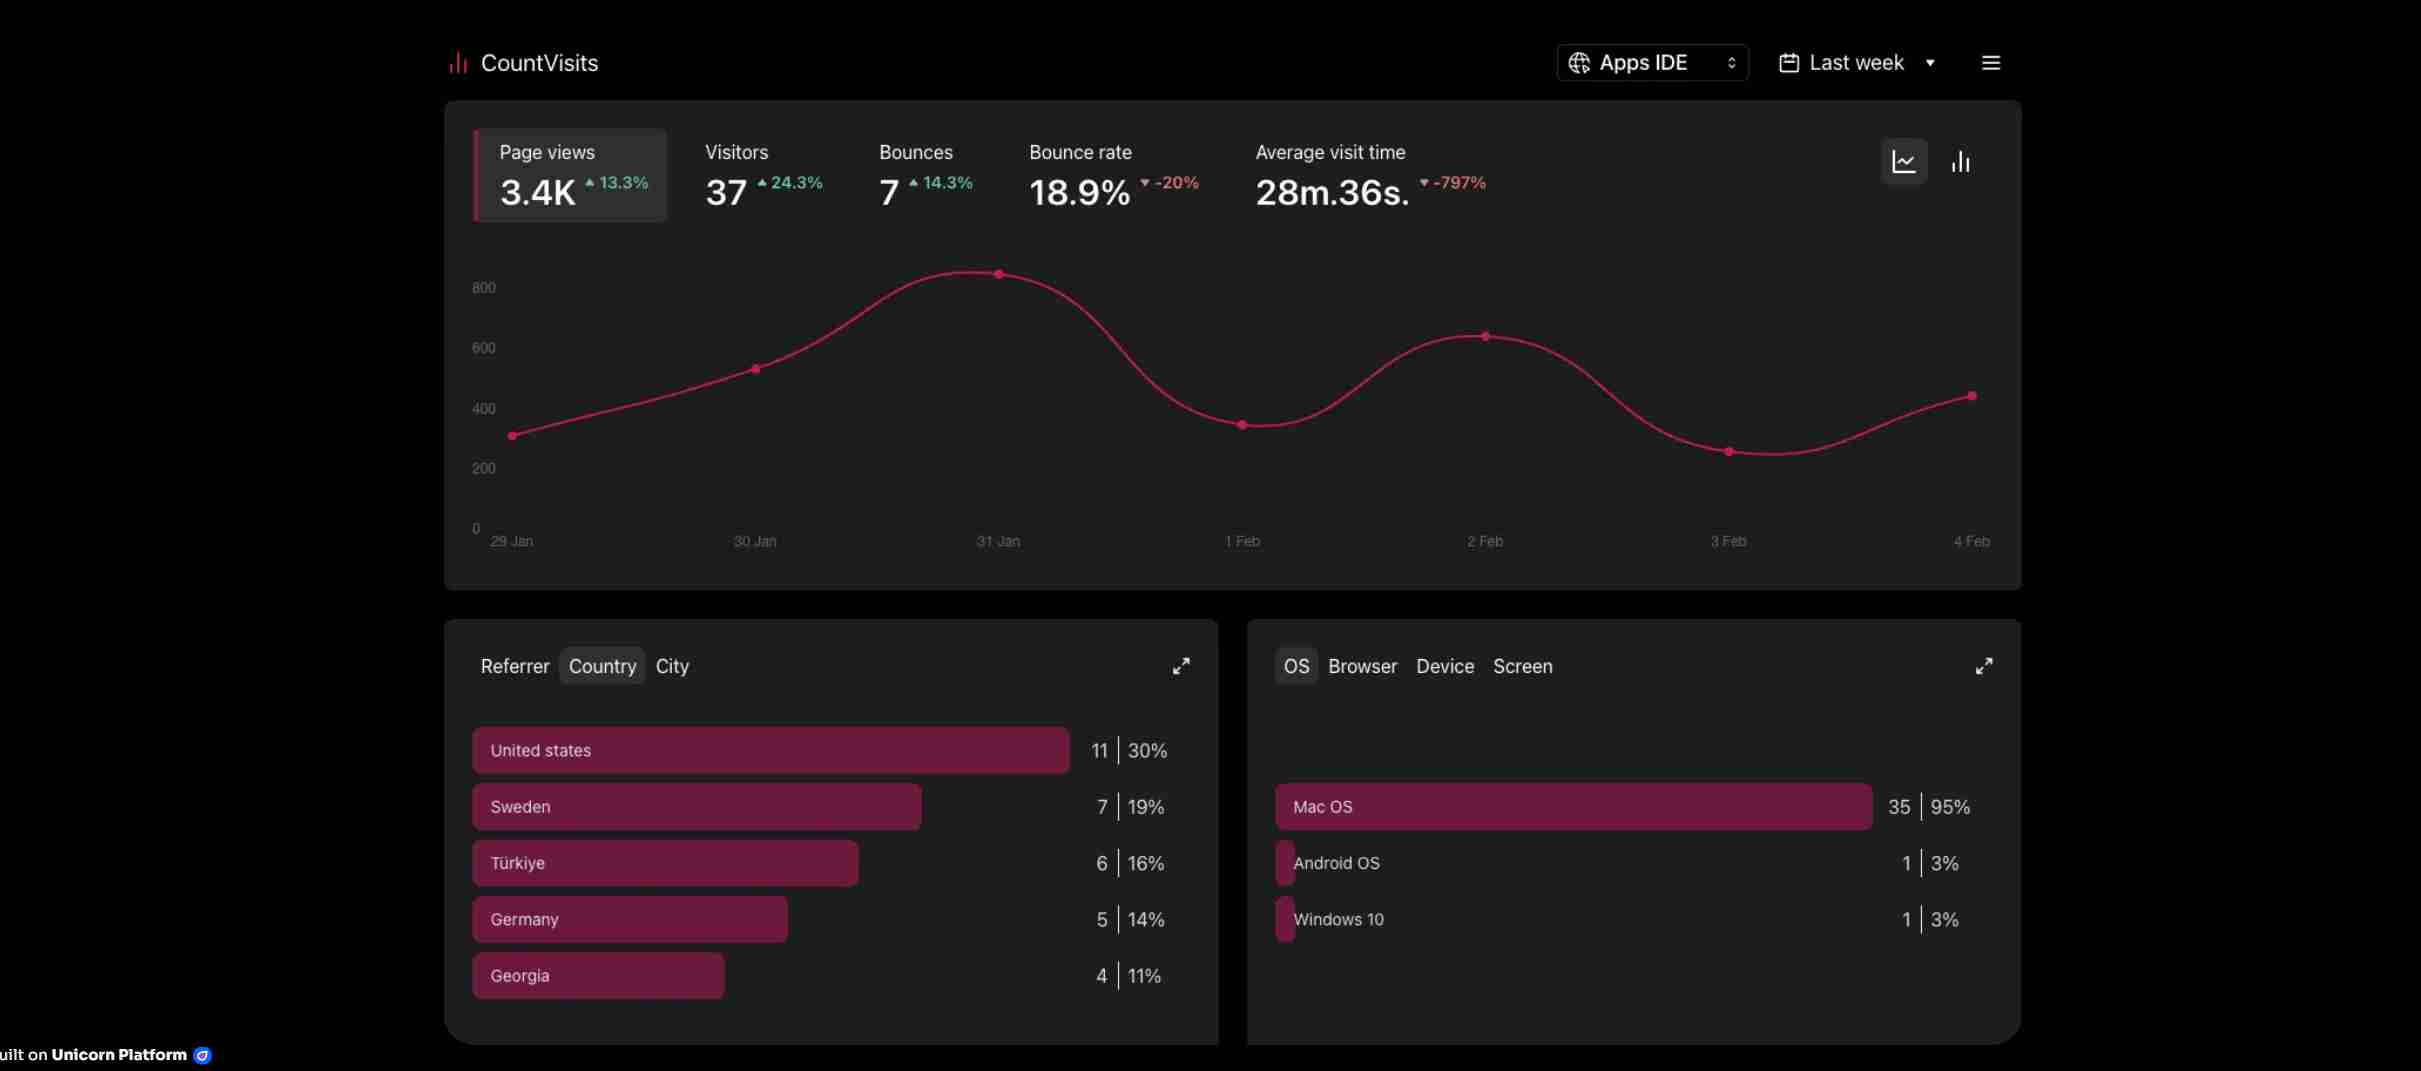Select the Page views metric card
Viewport: 2421px width, 1071px height.
[x=570, y=175]
